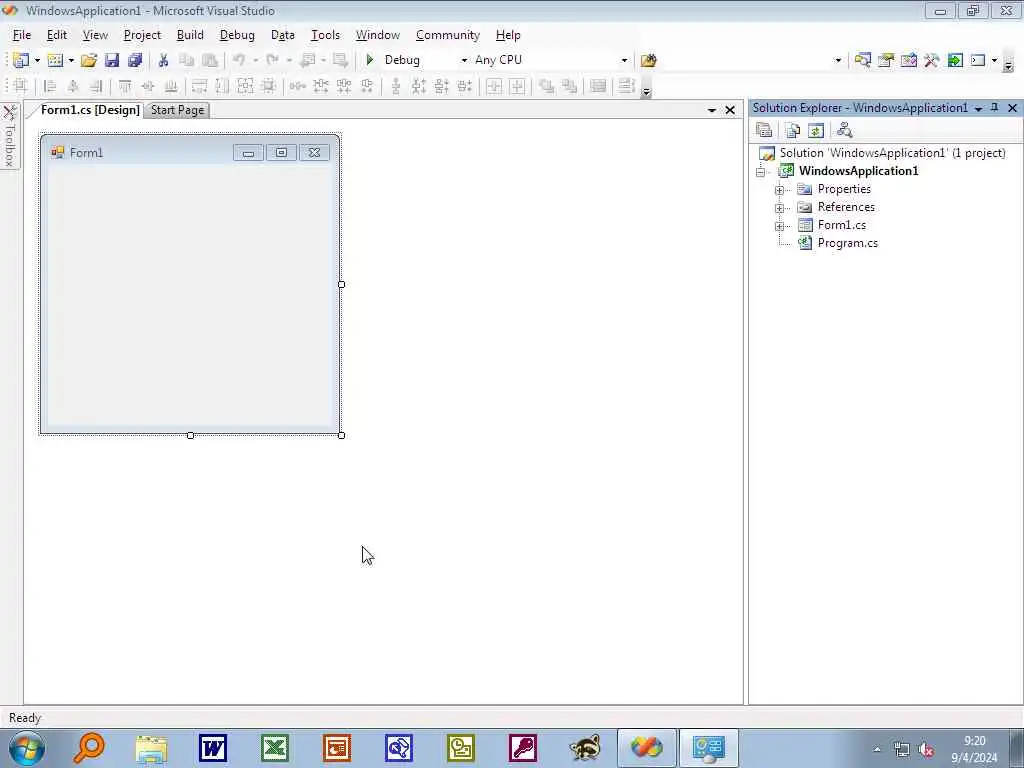This screenshot has width=1024, height=768.
Task: Collapse the WindowsApplication1 project node
Action: (x=761, y=172)
